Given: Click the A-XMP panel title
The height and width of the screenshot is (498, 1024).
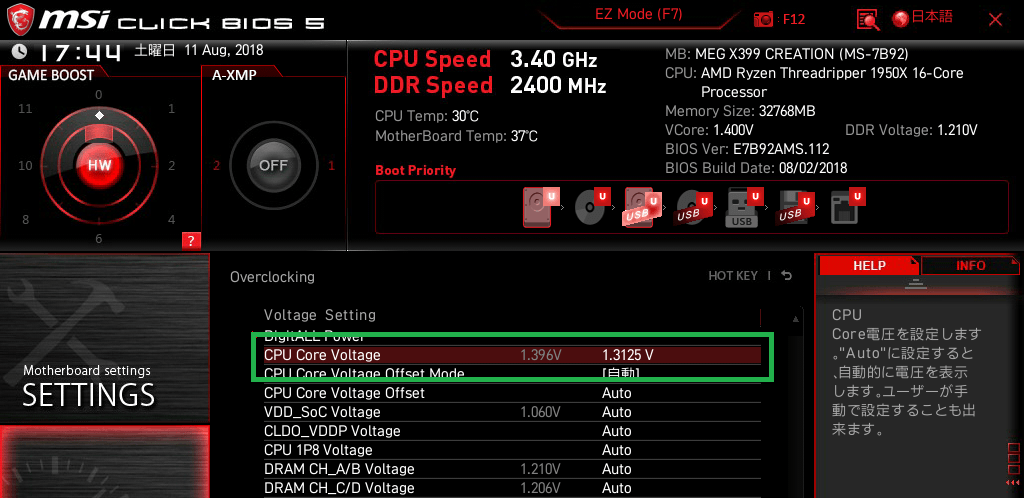Looking at the screenshot, I should coord(234,75).
